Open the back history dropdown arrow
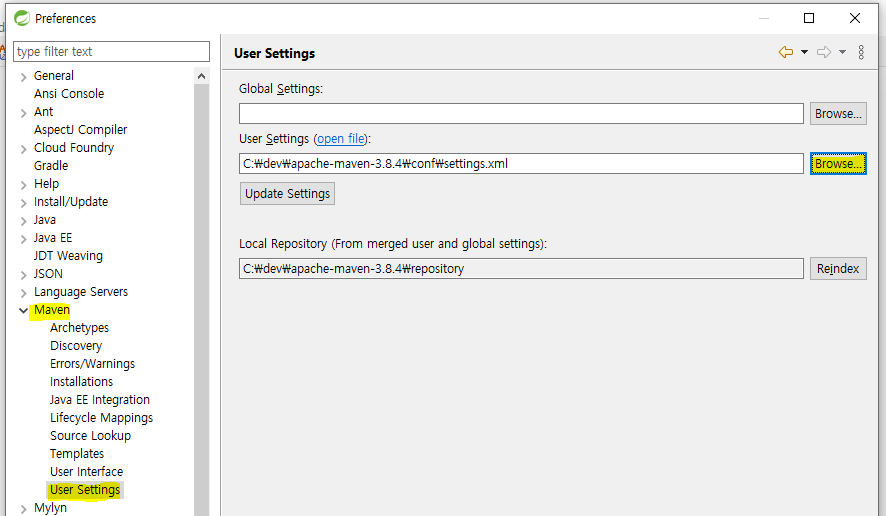Image resolution: width=886 pixels, height=516 pixels. tap(804, 53)
